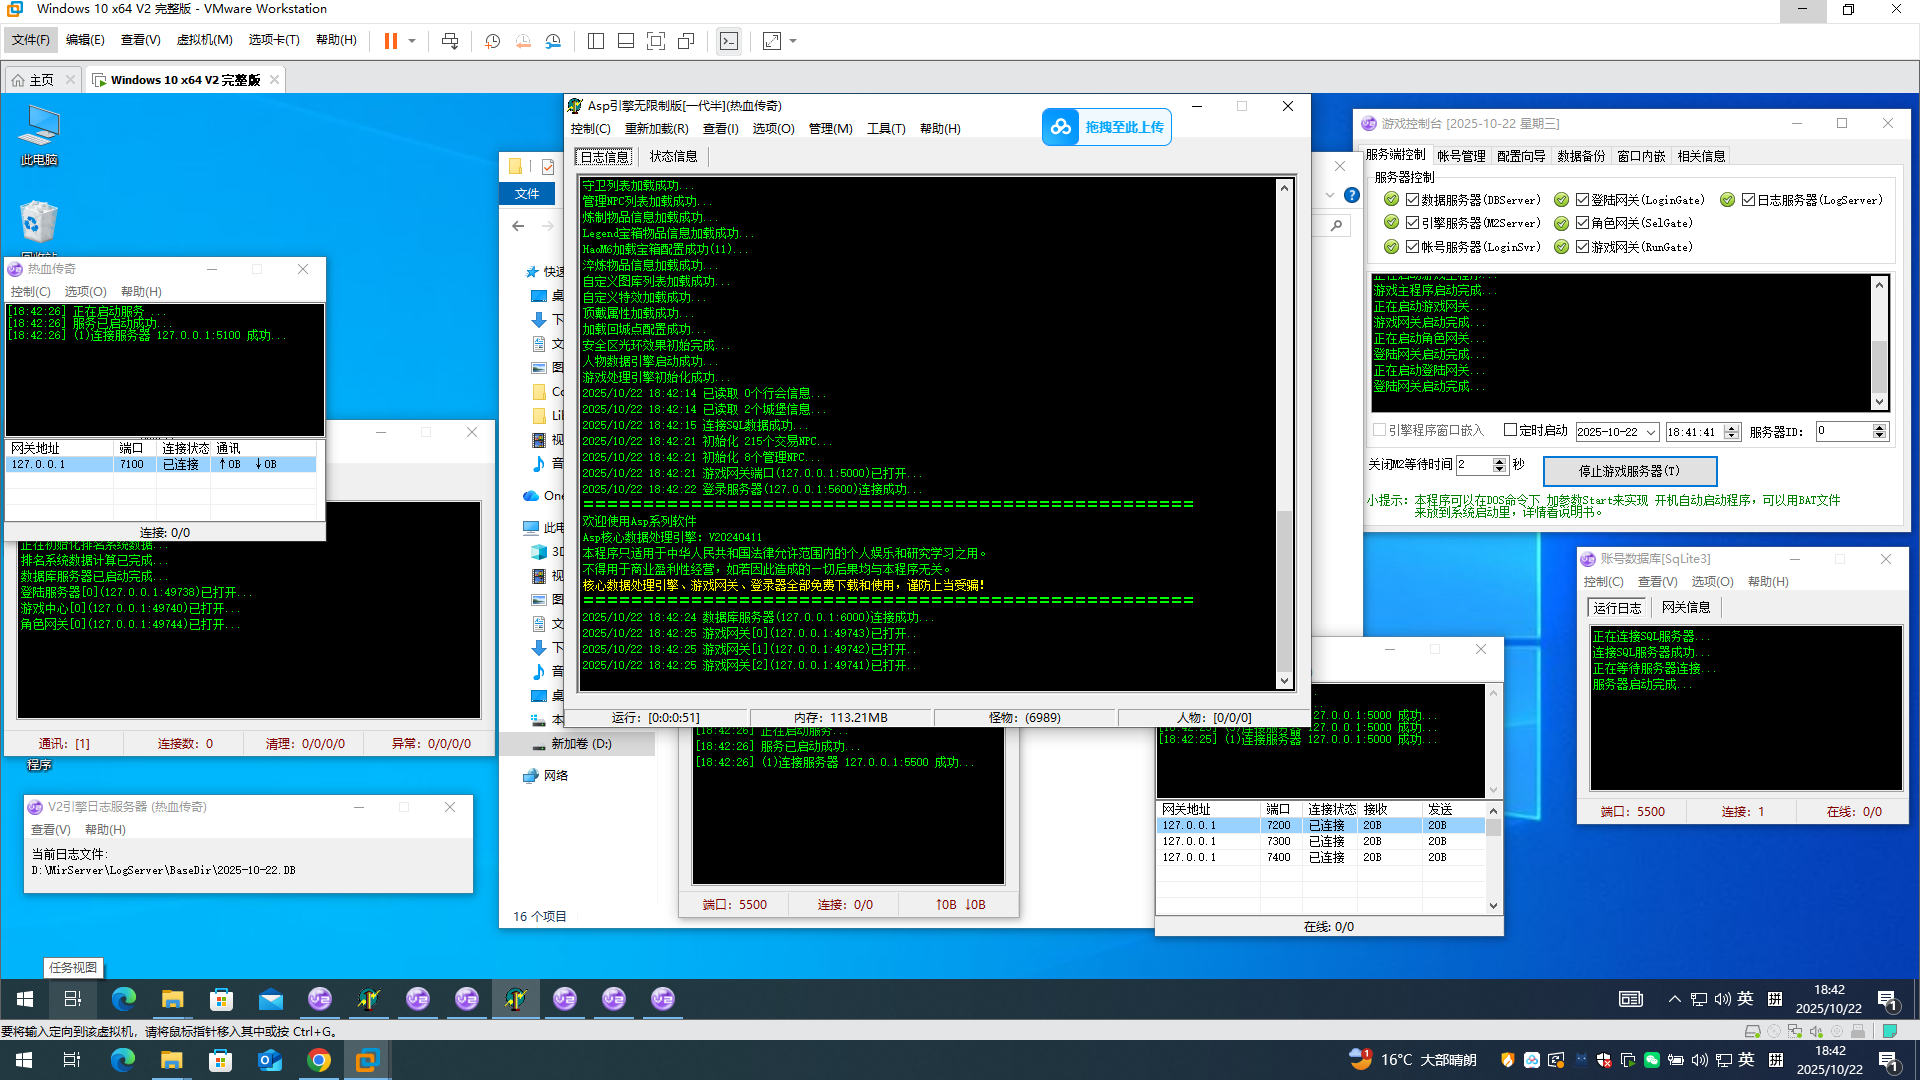
Task: Open the 2025-10-22 date dropdown
Action: 1651,432
